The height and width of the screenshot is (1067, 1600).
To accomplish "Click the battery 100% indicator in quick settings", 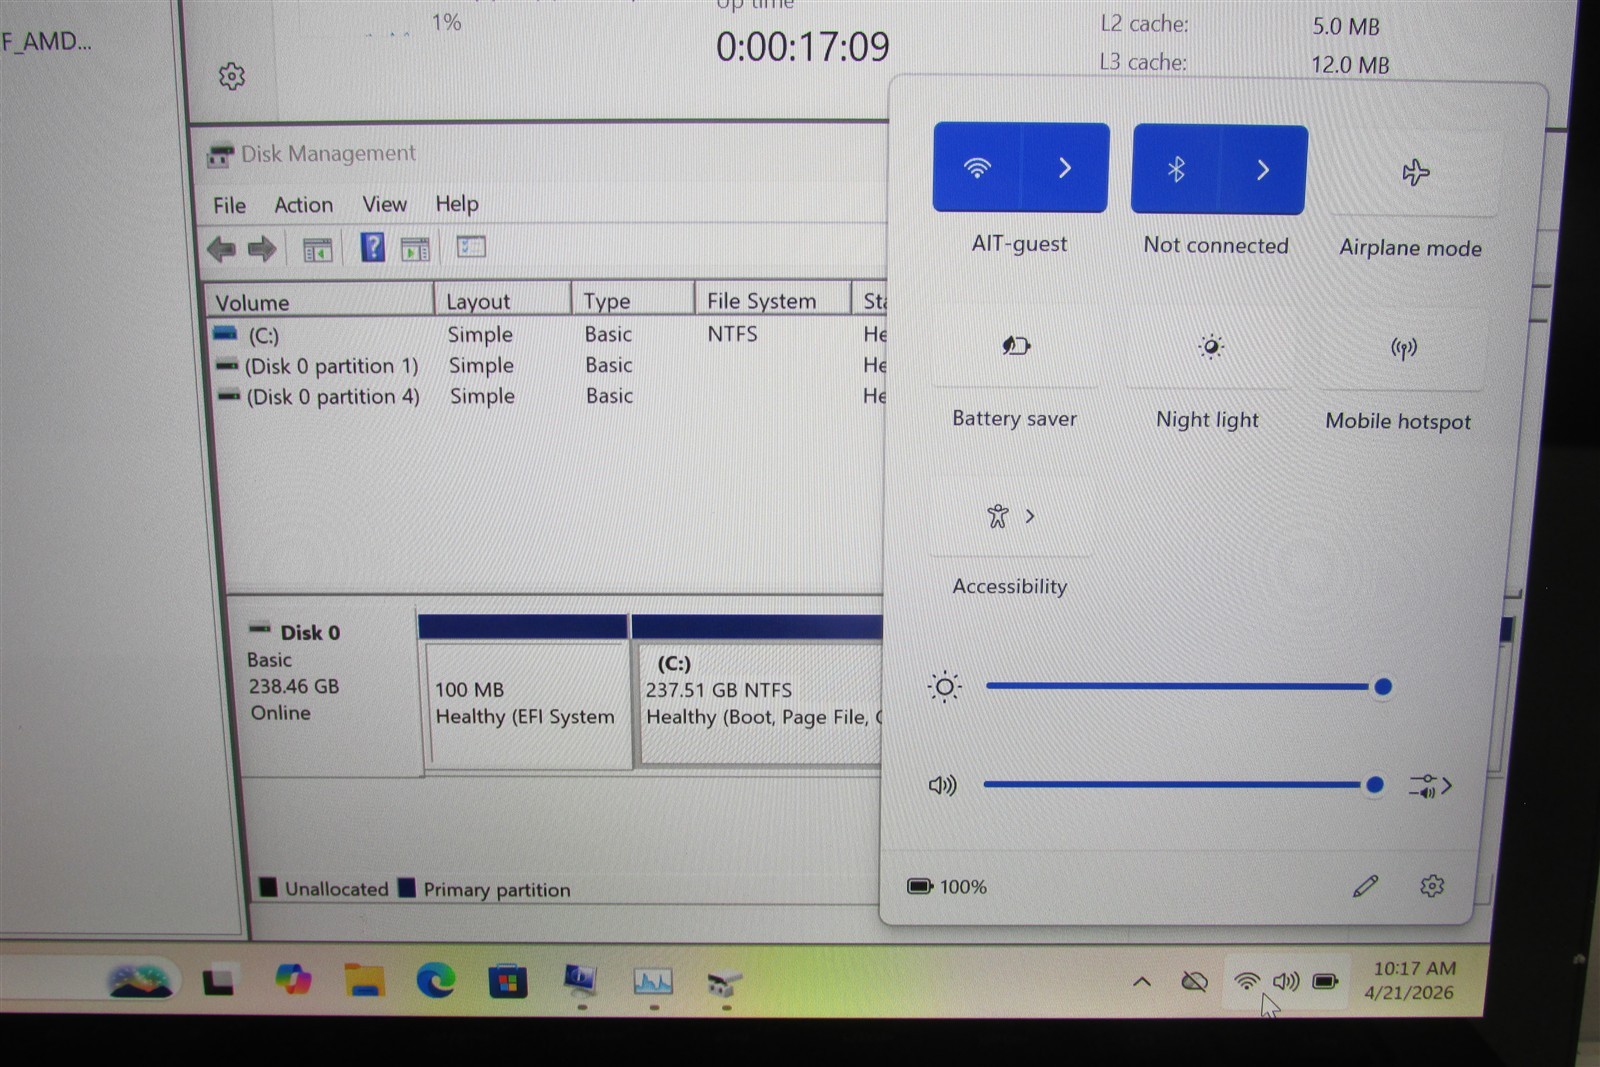I will click(x=946, y=886).
